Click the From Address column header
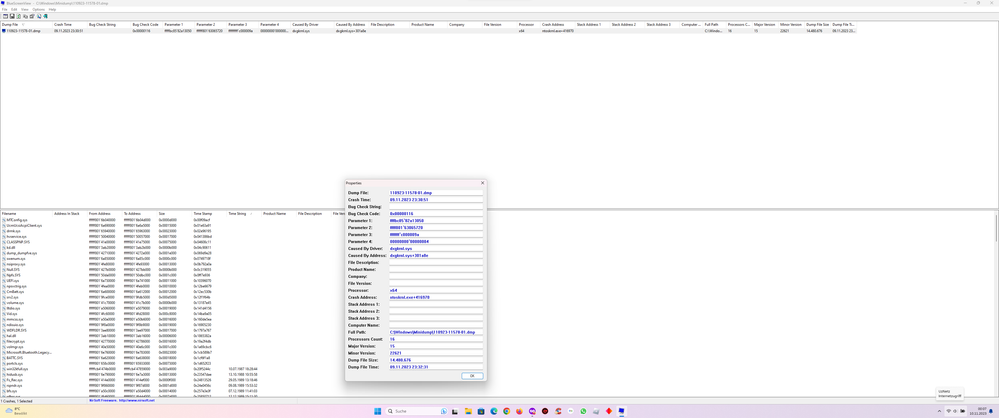 pos(104,213)
